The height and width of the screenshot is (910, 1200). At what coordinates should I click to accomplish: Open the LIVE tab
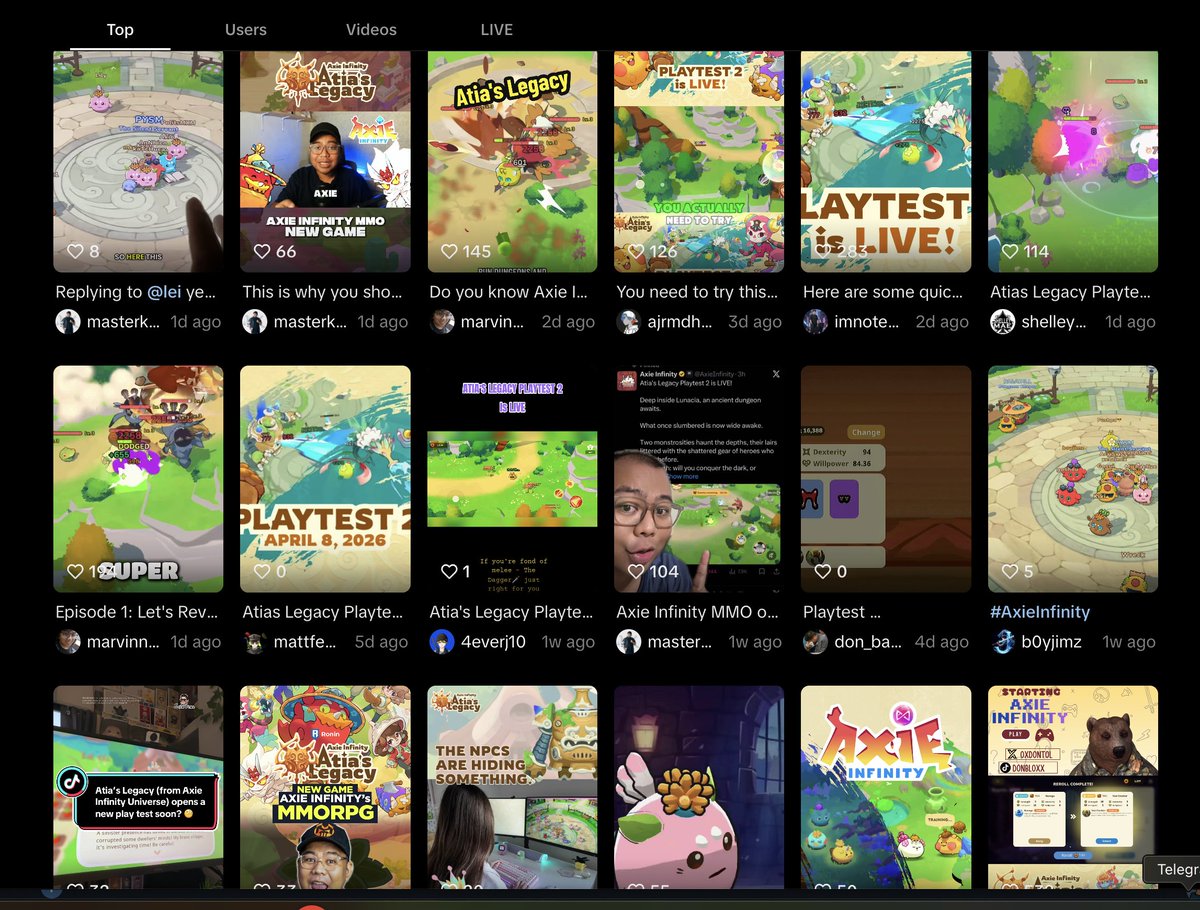pos(496,30)
